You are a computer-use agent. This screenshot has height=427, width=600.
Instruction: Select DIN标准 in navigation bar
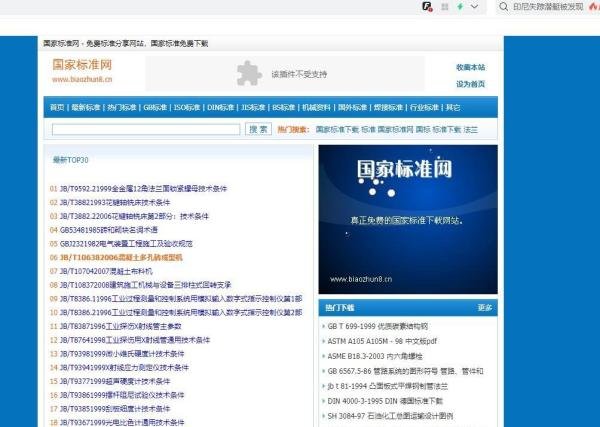[x=220, y=108]
